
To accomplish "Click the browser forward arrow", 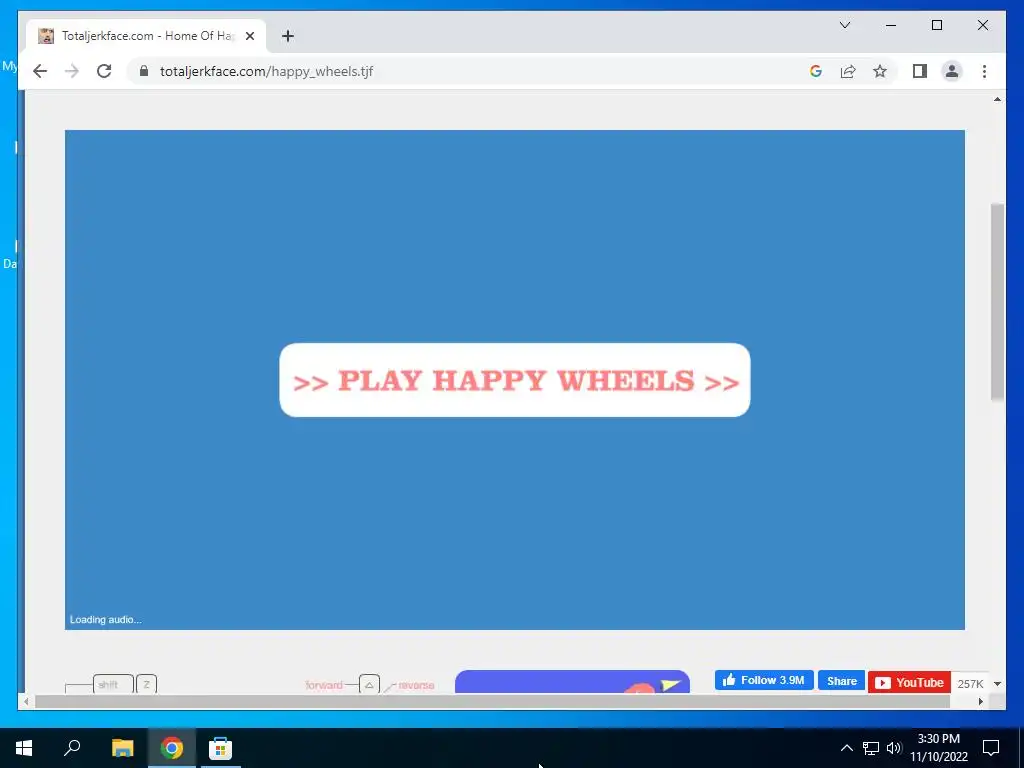I will coord(72,71).
